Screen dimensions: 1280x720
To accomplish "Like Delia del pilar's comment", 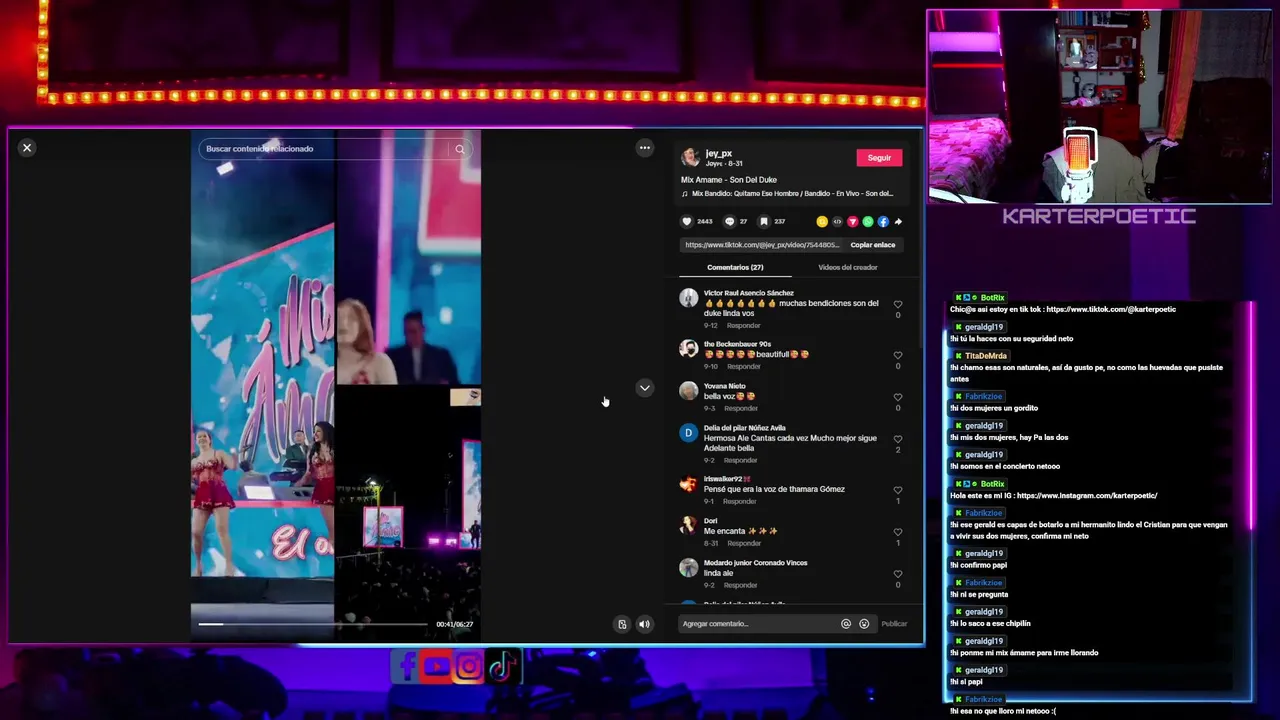I will (897, 439).
